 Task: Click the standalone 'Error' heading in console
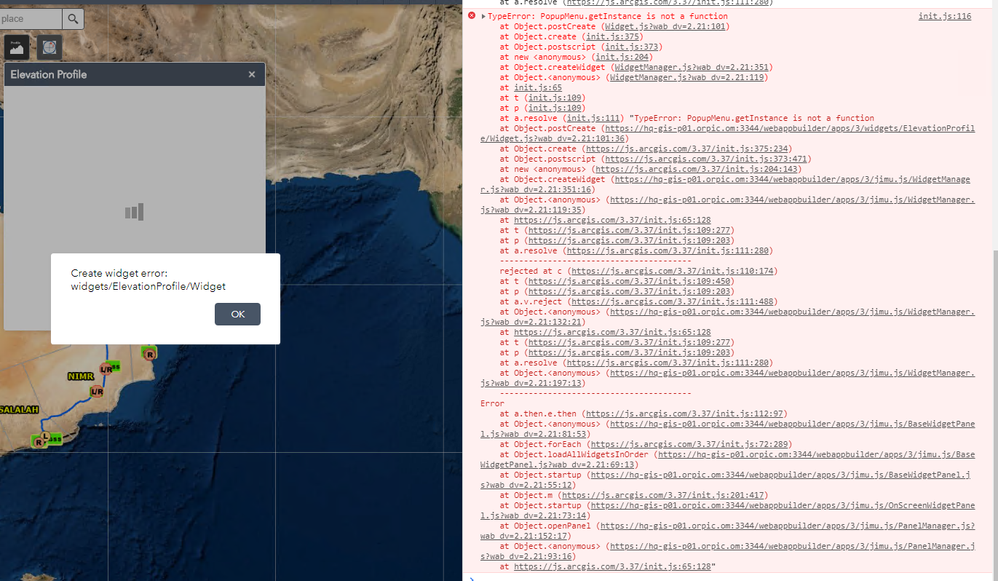492,403
